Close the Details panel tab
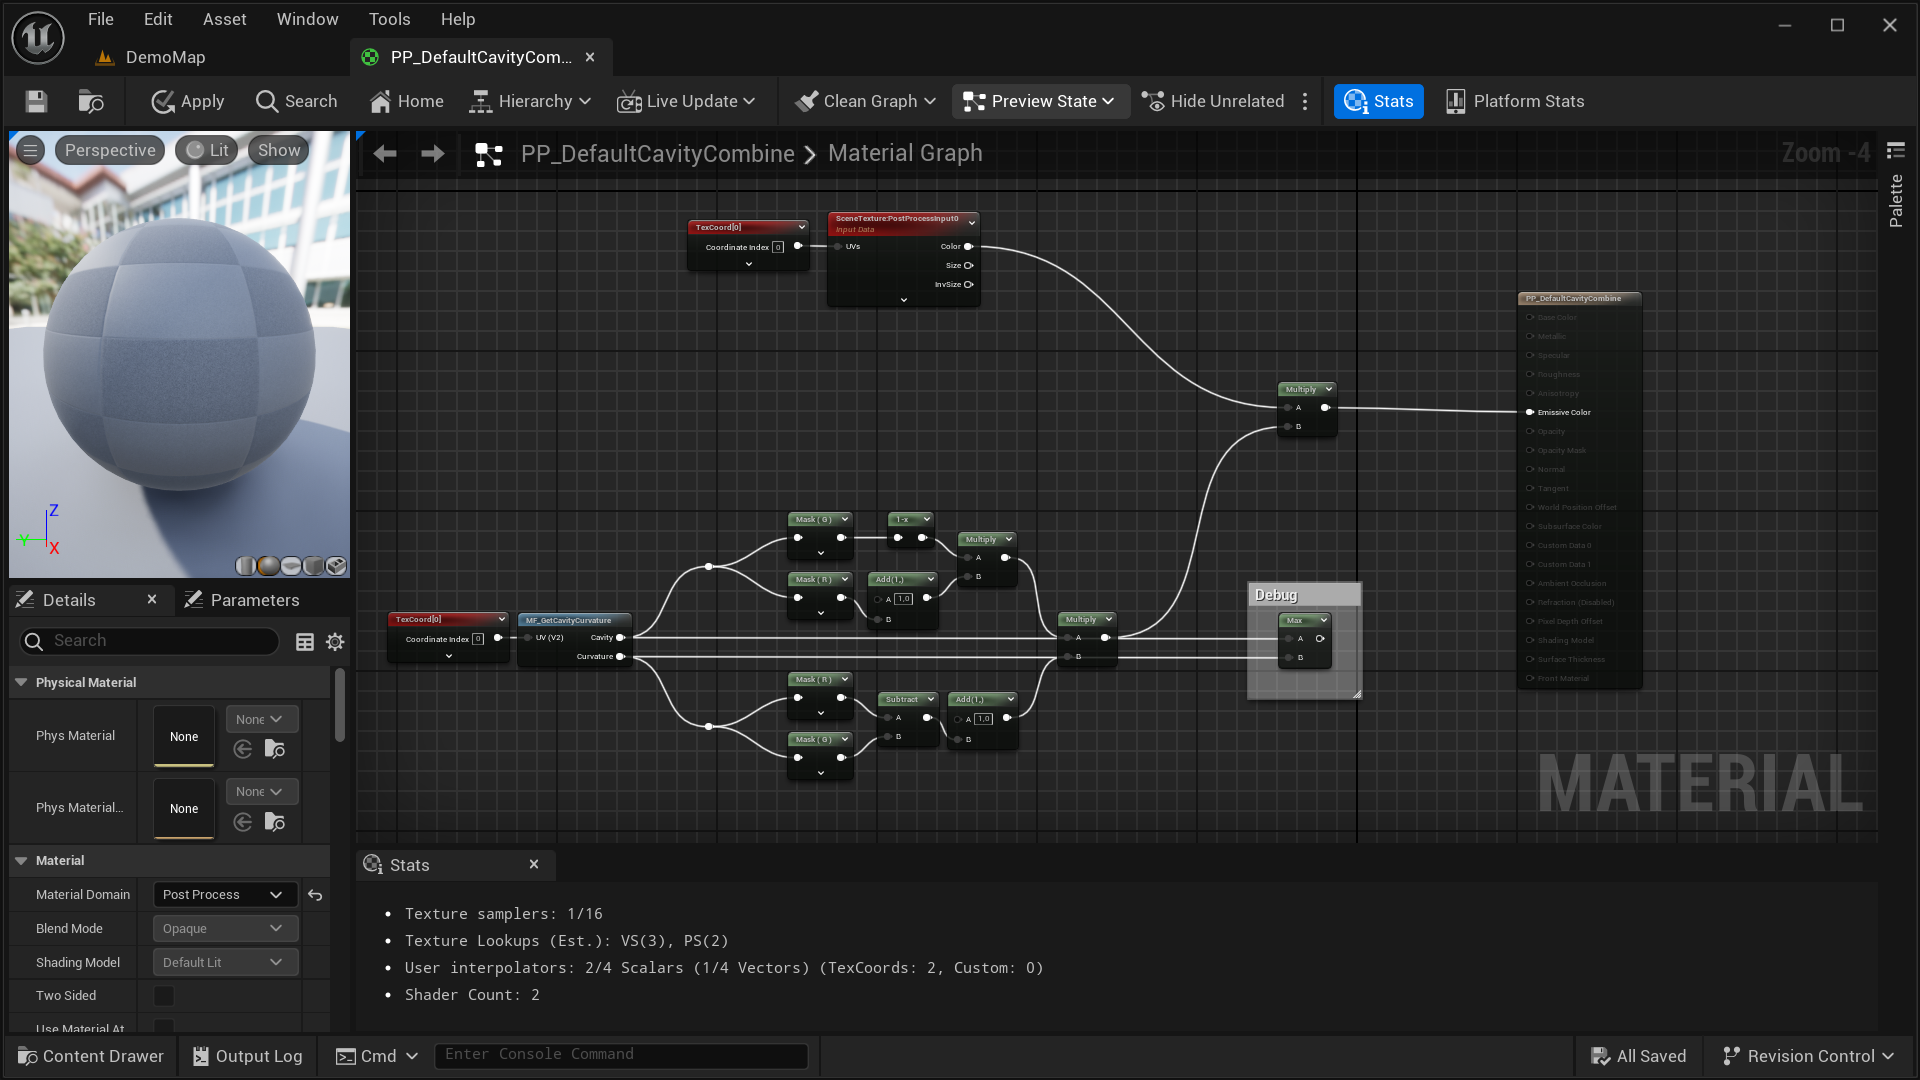This screenshot has height=1080, width=1920. [x=152, y=599]
